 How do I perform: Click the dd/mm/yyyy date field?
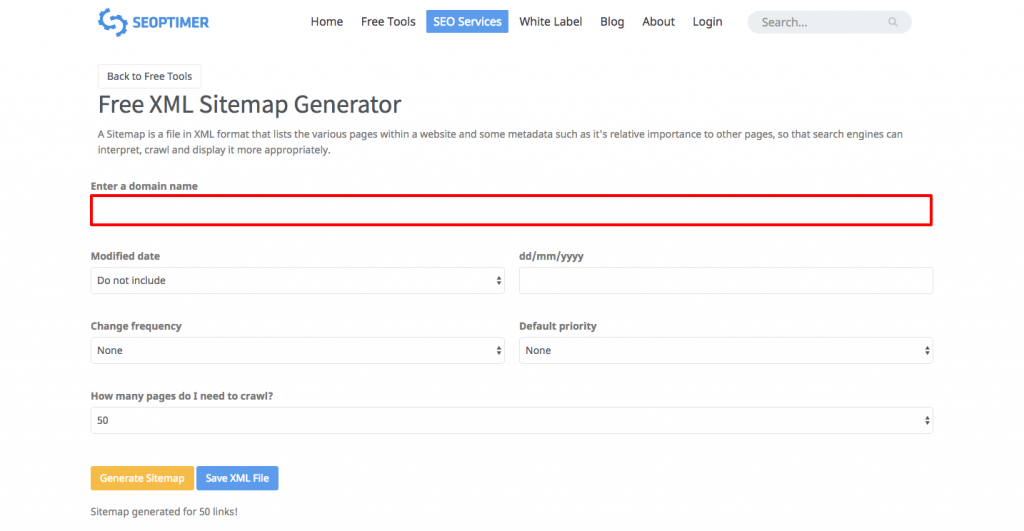pos(725,281)
